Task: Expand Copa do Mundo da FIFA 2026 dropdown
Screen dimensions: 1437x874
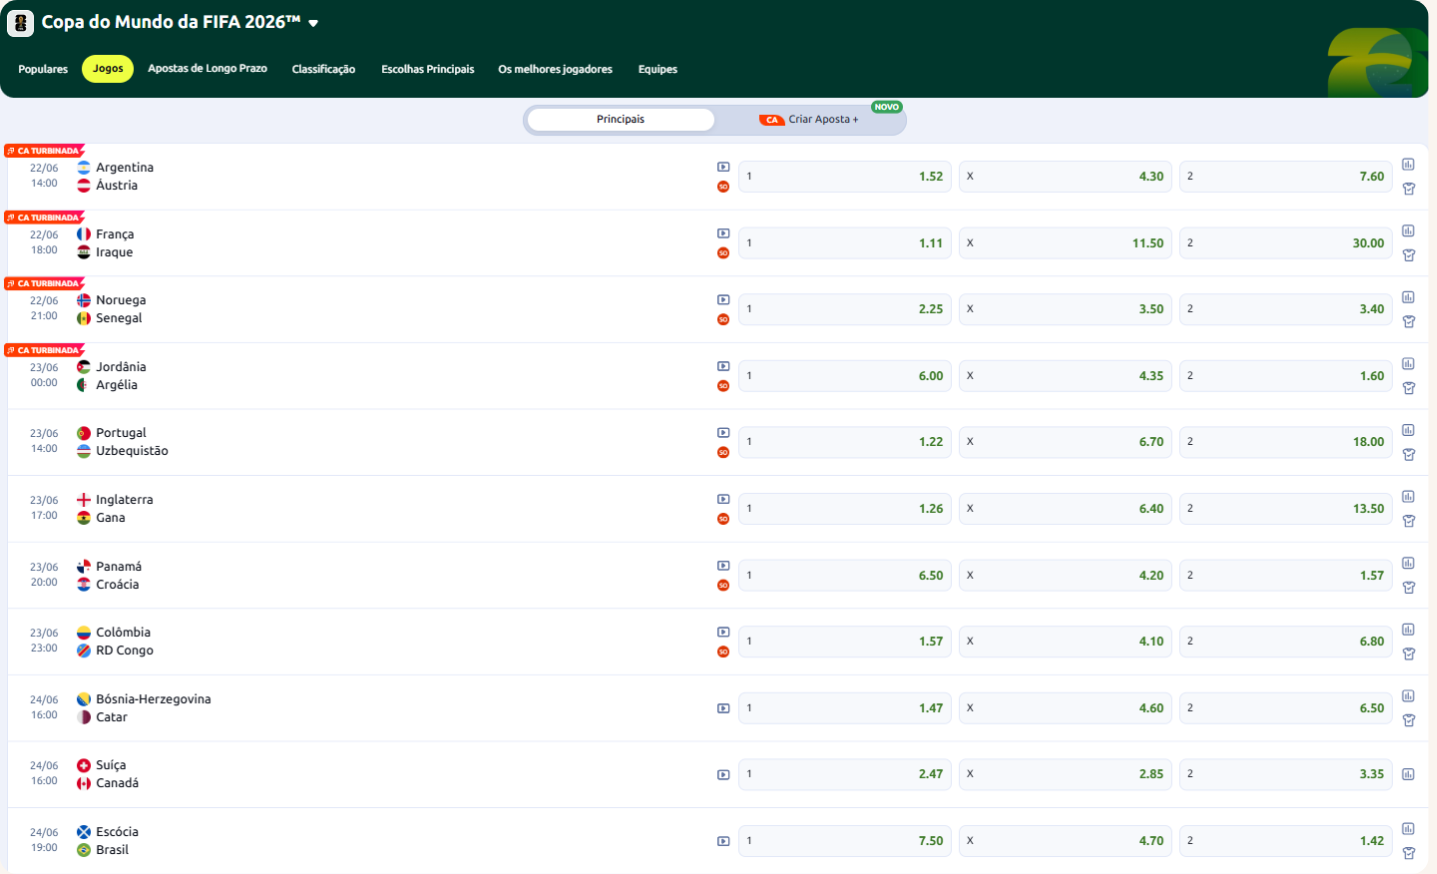Action: click(x=313, y=23)
